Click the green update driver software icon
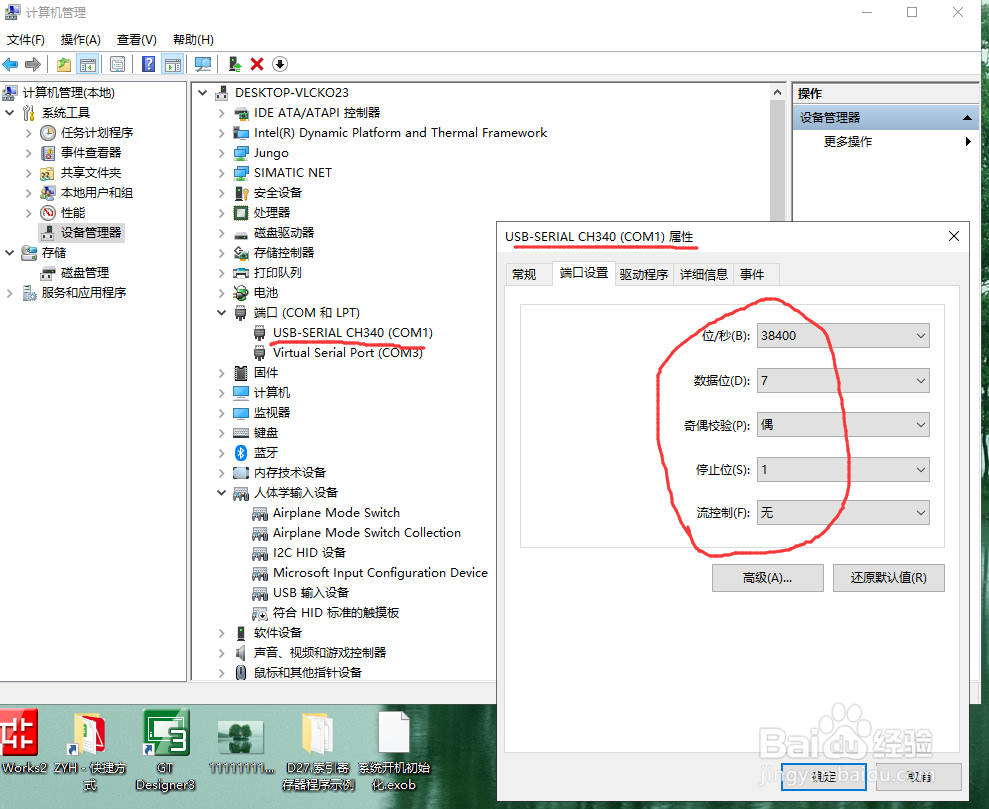989x809 pixels. [x=235, y=64]
